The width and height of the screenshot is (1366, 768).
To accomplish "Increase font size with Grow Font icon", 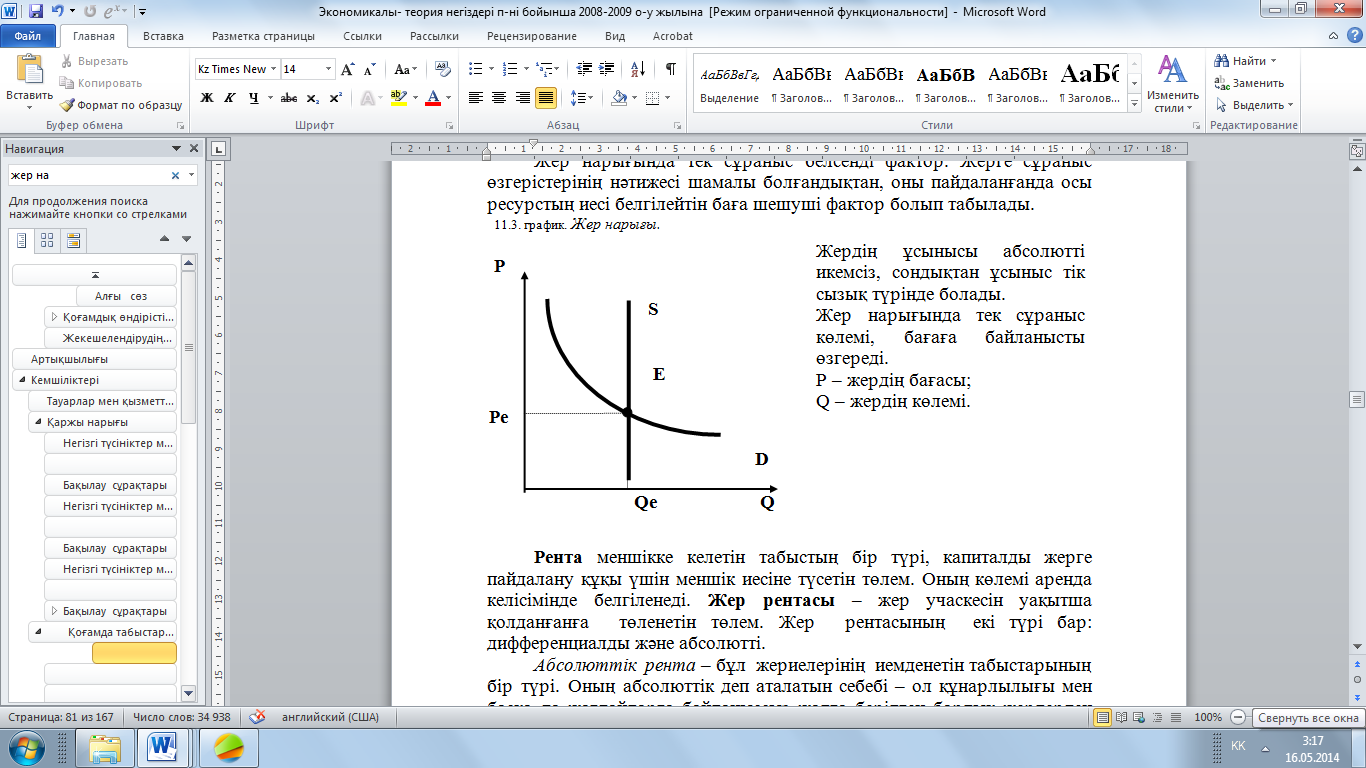I will coord(348,69).
